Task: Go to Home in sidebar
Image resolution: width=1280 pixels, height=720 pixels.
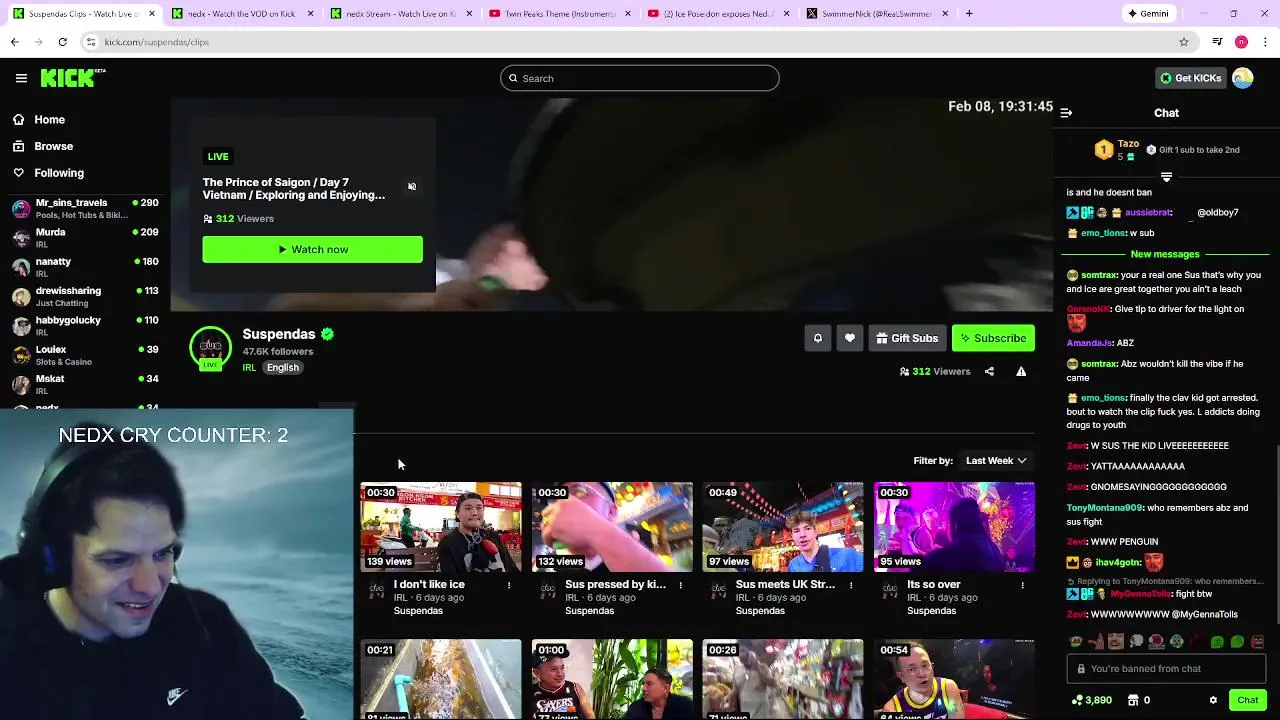Action: [49, 120]
